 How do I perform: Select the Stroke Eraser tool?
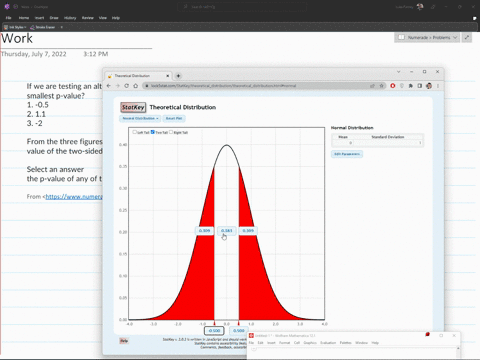coord(43,27)
